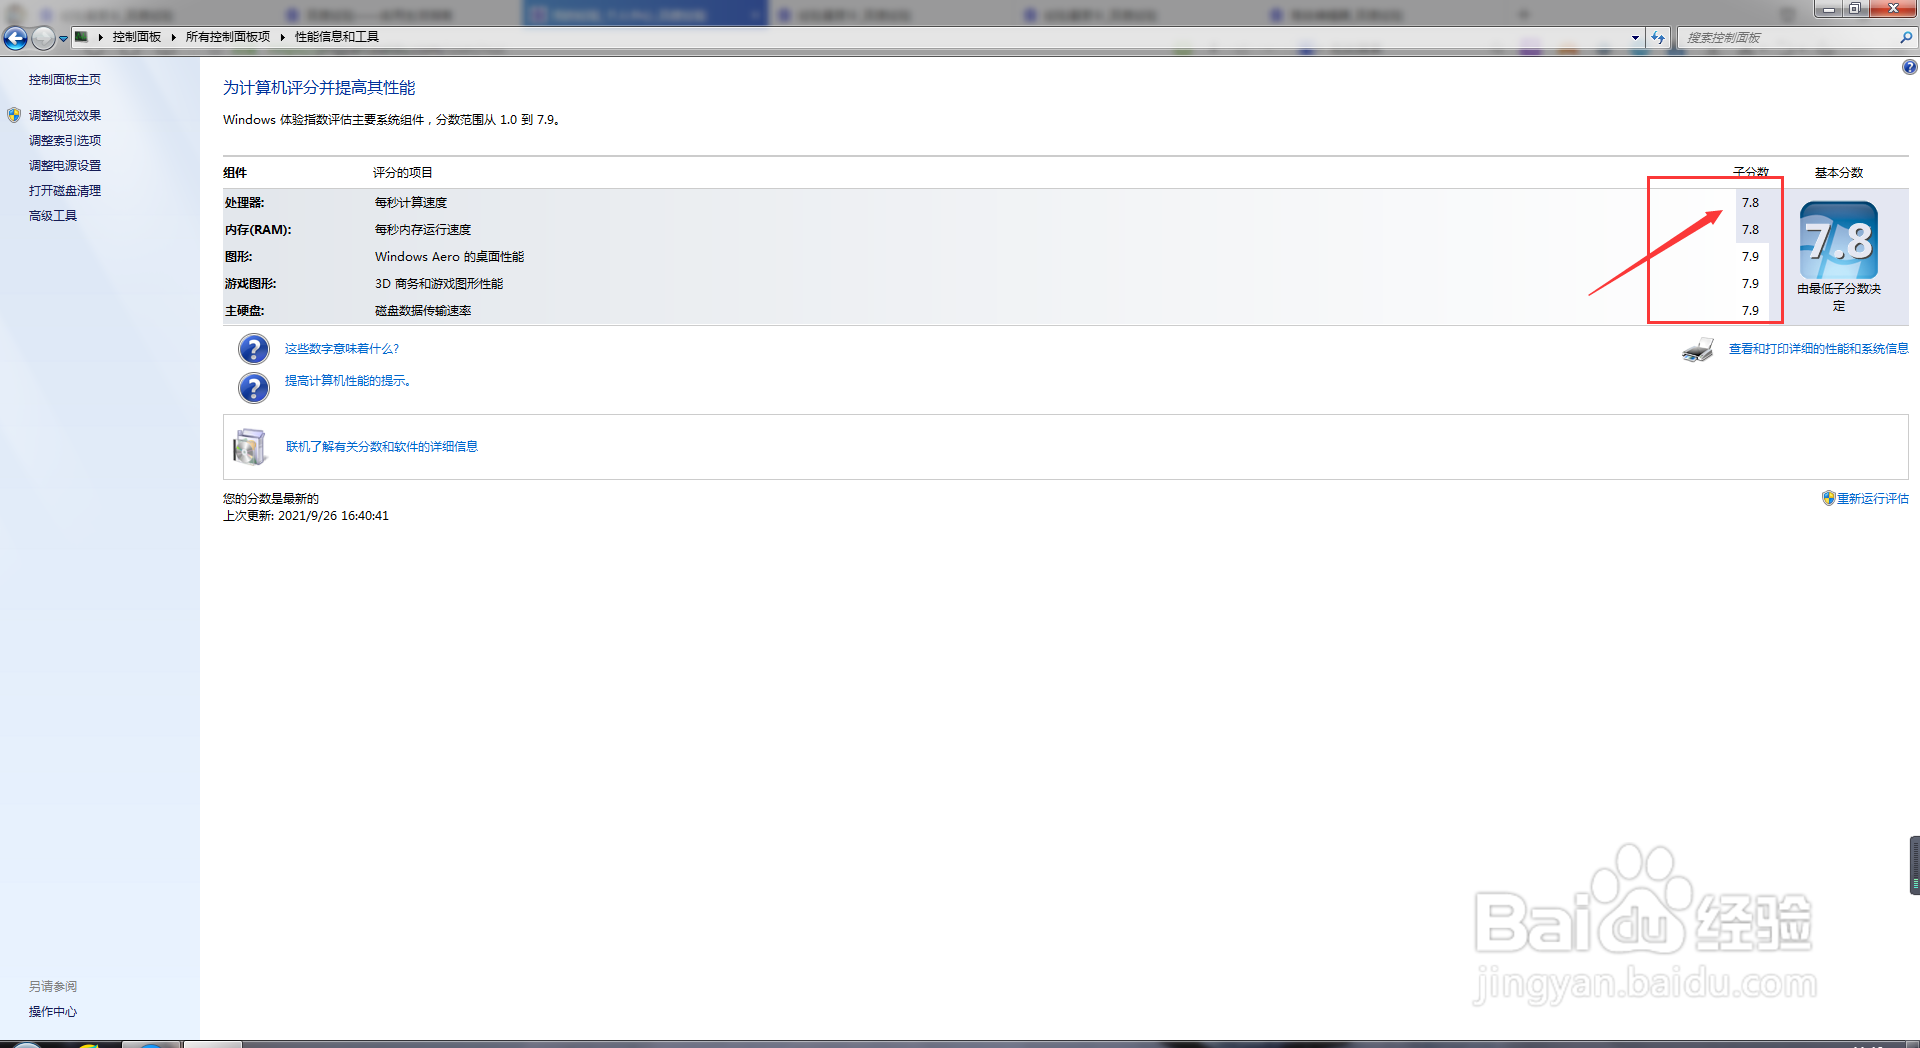Screen dimensions: 1920x1048
Task: Open 联机了解有关分数和软件的详细信息 link
Action: 382,447
